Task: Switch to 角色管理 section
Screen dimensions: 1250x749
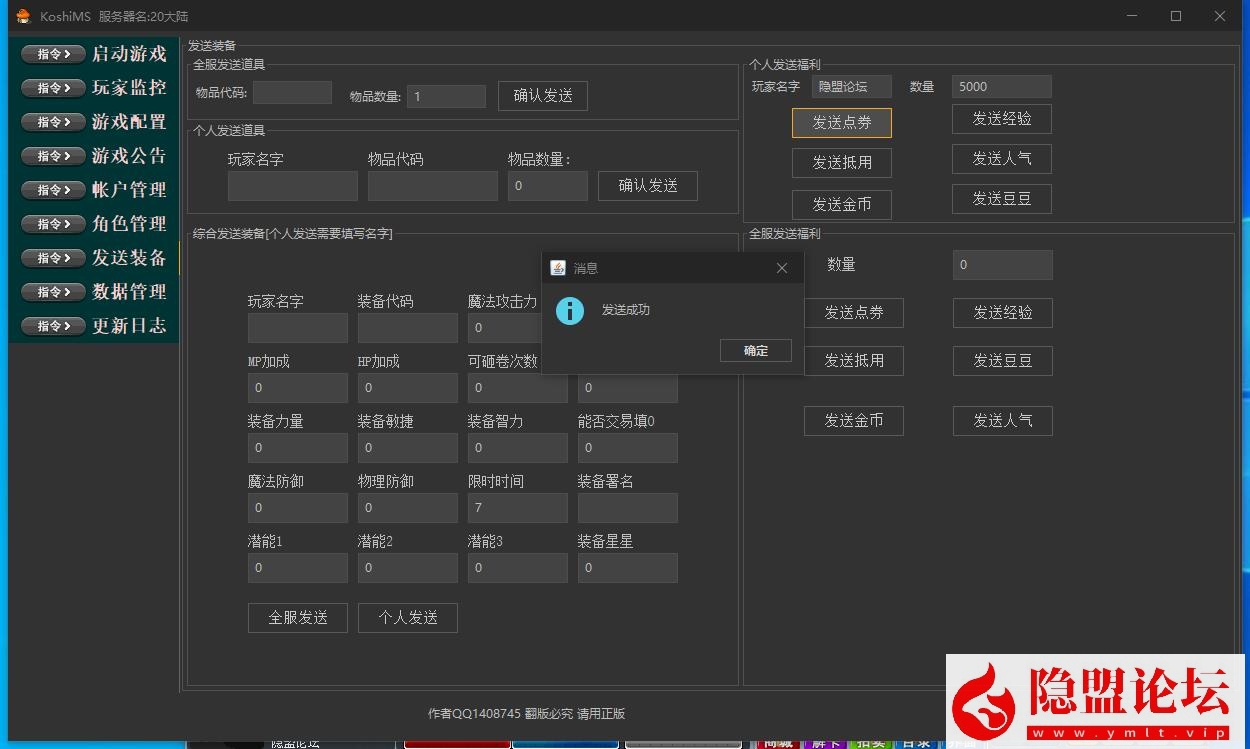Action: pos(129,224)
